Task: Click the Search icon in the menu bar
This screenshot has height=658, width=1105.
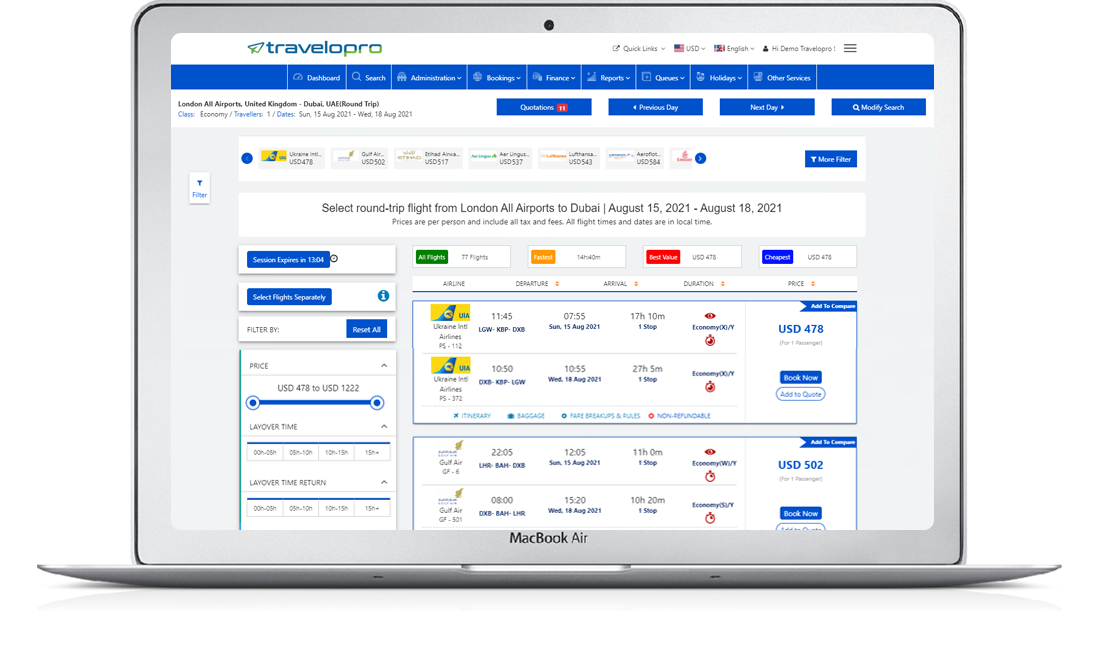Action: 355,76
